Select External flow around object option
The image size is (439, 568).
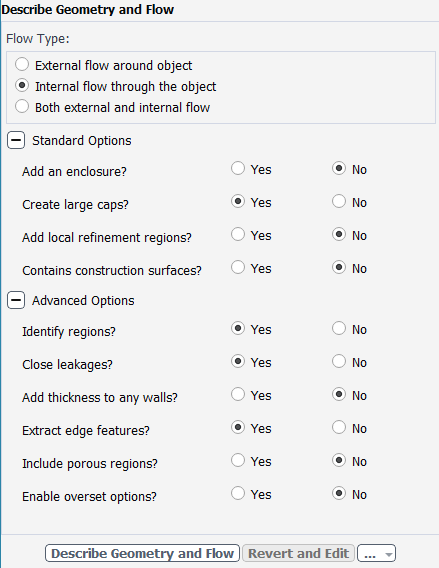[22, 64]
